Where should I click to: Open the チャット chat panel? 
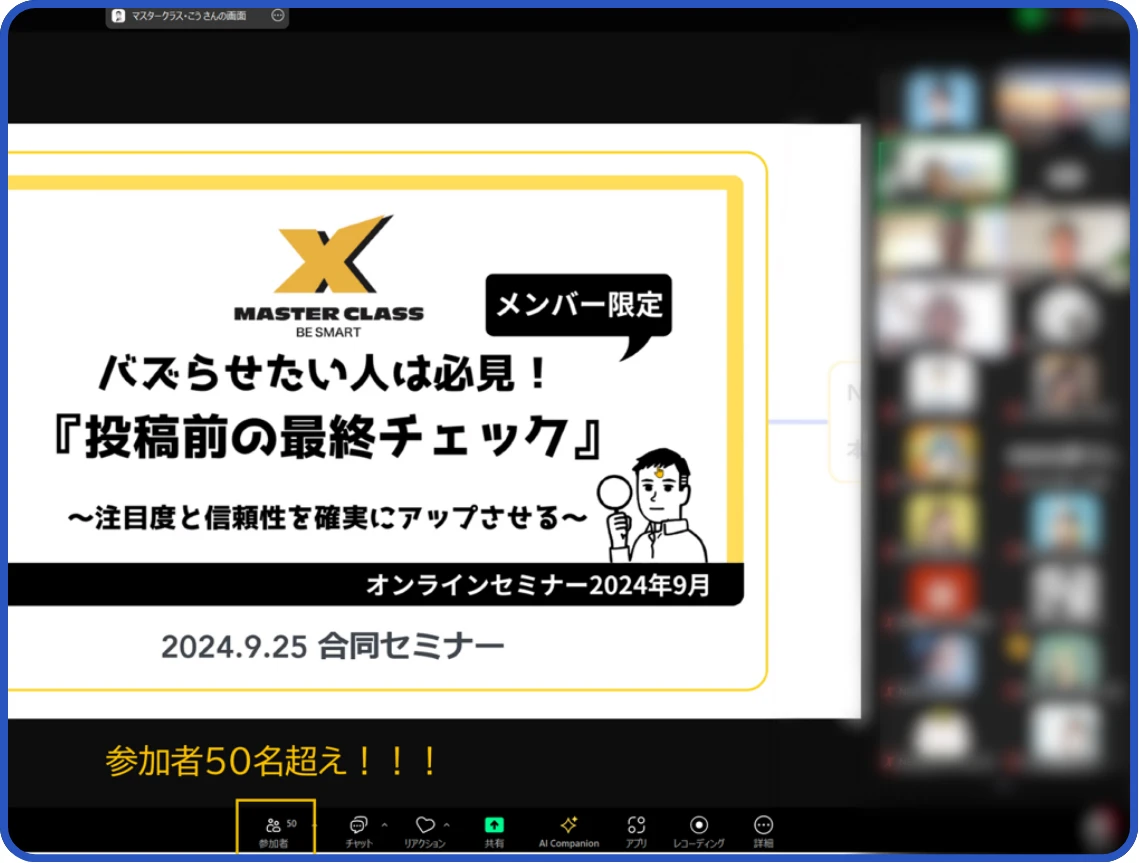[x=358, y=832]
